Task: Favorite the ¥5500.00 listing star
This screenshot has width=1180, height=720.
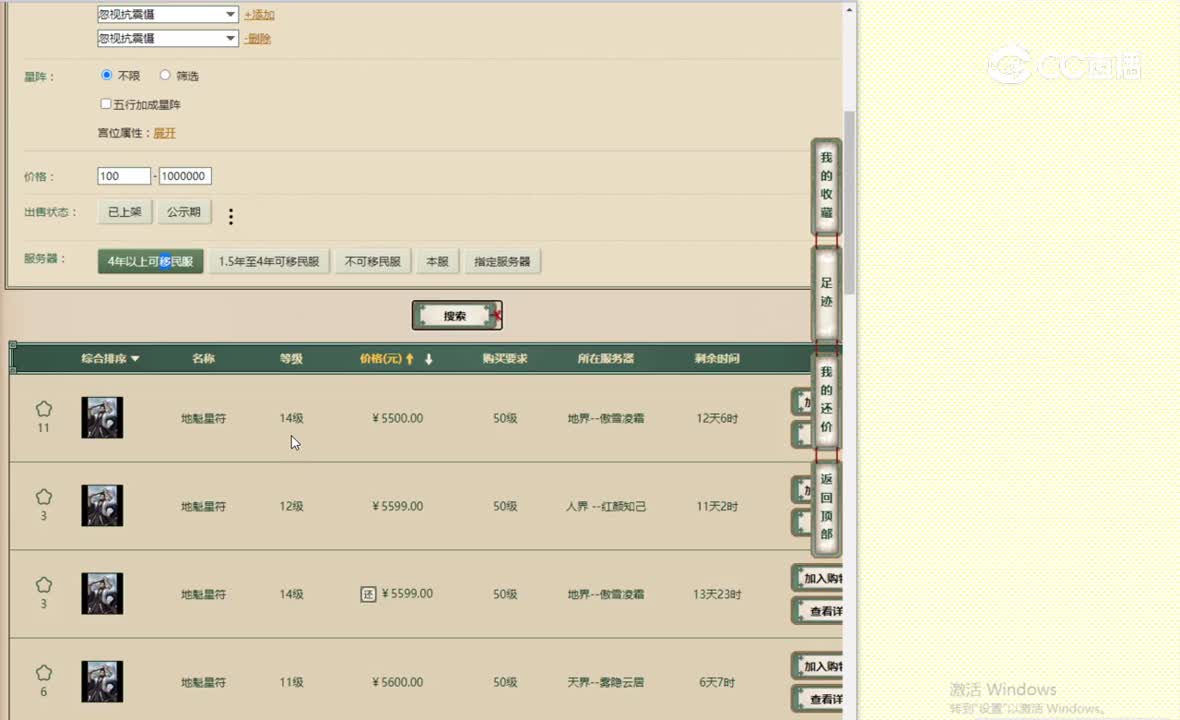Action: tap(44, 409)
